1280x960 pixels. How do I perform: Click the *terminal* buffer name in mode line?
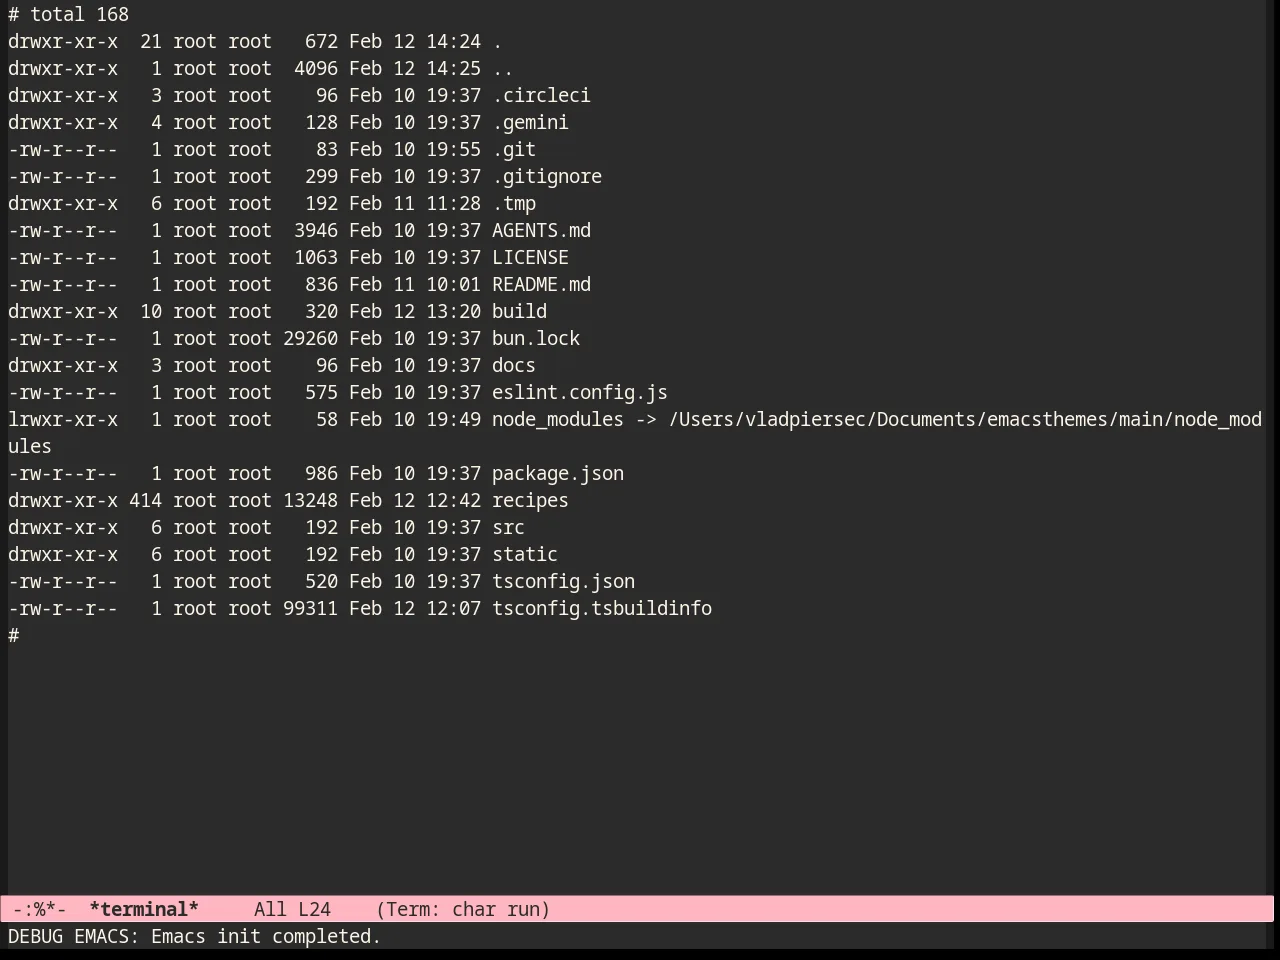coord(144,909)
